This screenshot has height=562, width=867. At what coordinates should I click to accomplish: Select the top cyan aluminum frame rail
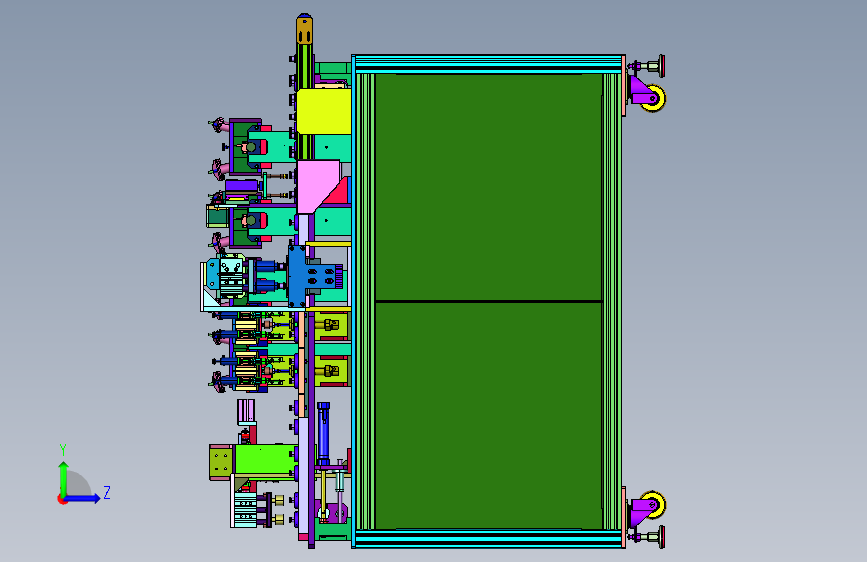point(488,64)
